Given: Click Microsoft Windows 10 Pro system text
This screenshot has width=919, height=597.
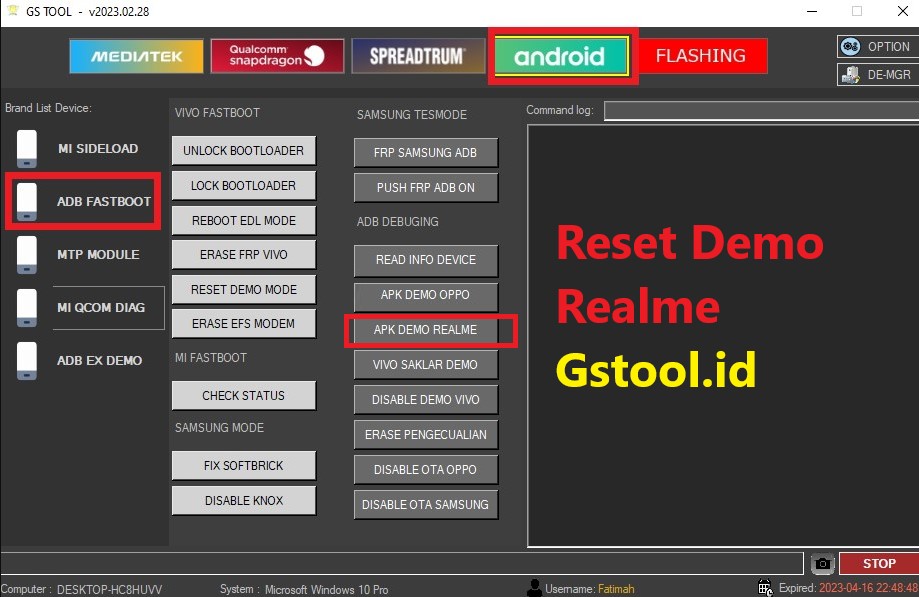Looking at the screenshot, I should pos(326,589).
